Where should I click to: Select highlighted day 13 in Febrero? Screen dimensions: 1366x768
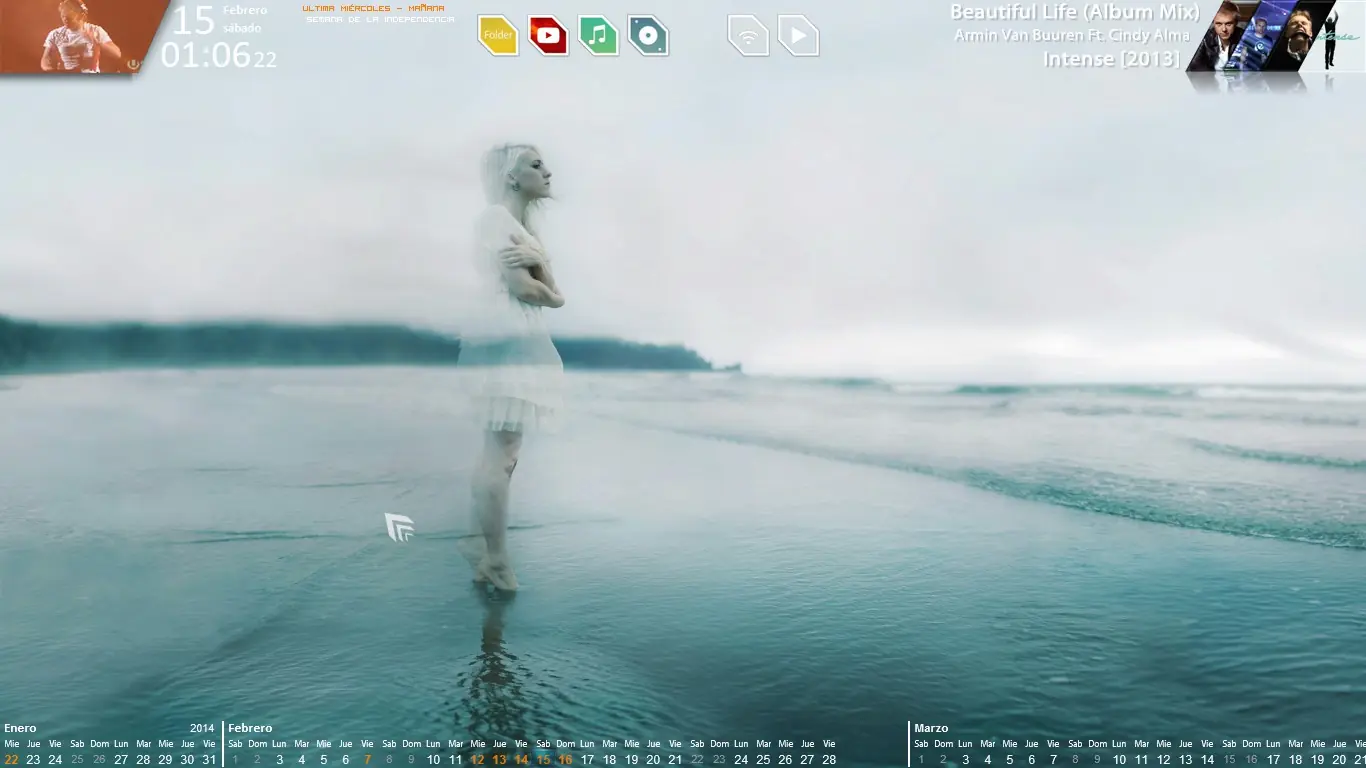click(499, 760)
